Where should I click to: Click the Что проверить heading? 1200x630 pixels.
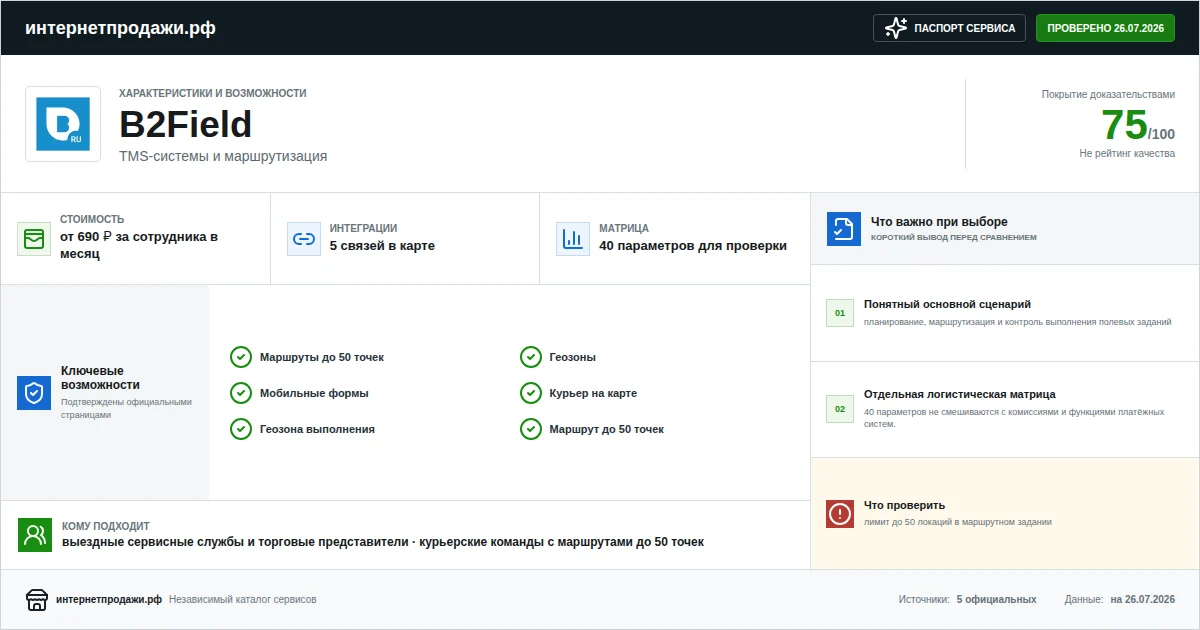click(904, 505)
